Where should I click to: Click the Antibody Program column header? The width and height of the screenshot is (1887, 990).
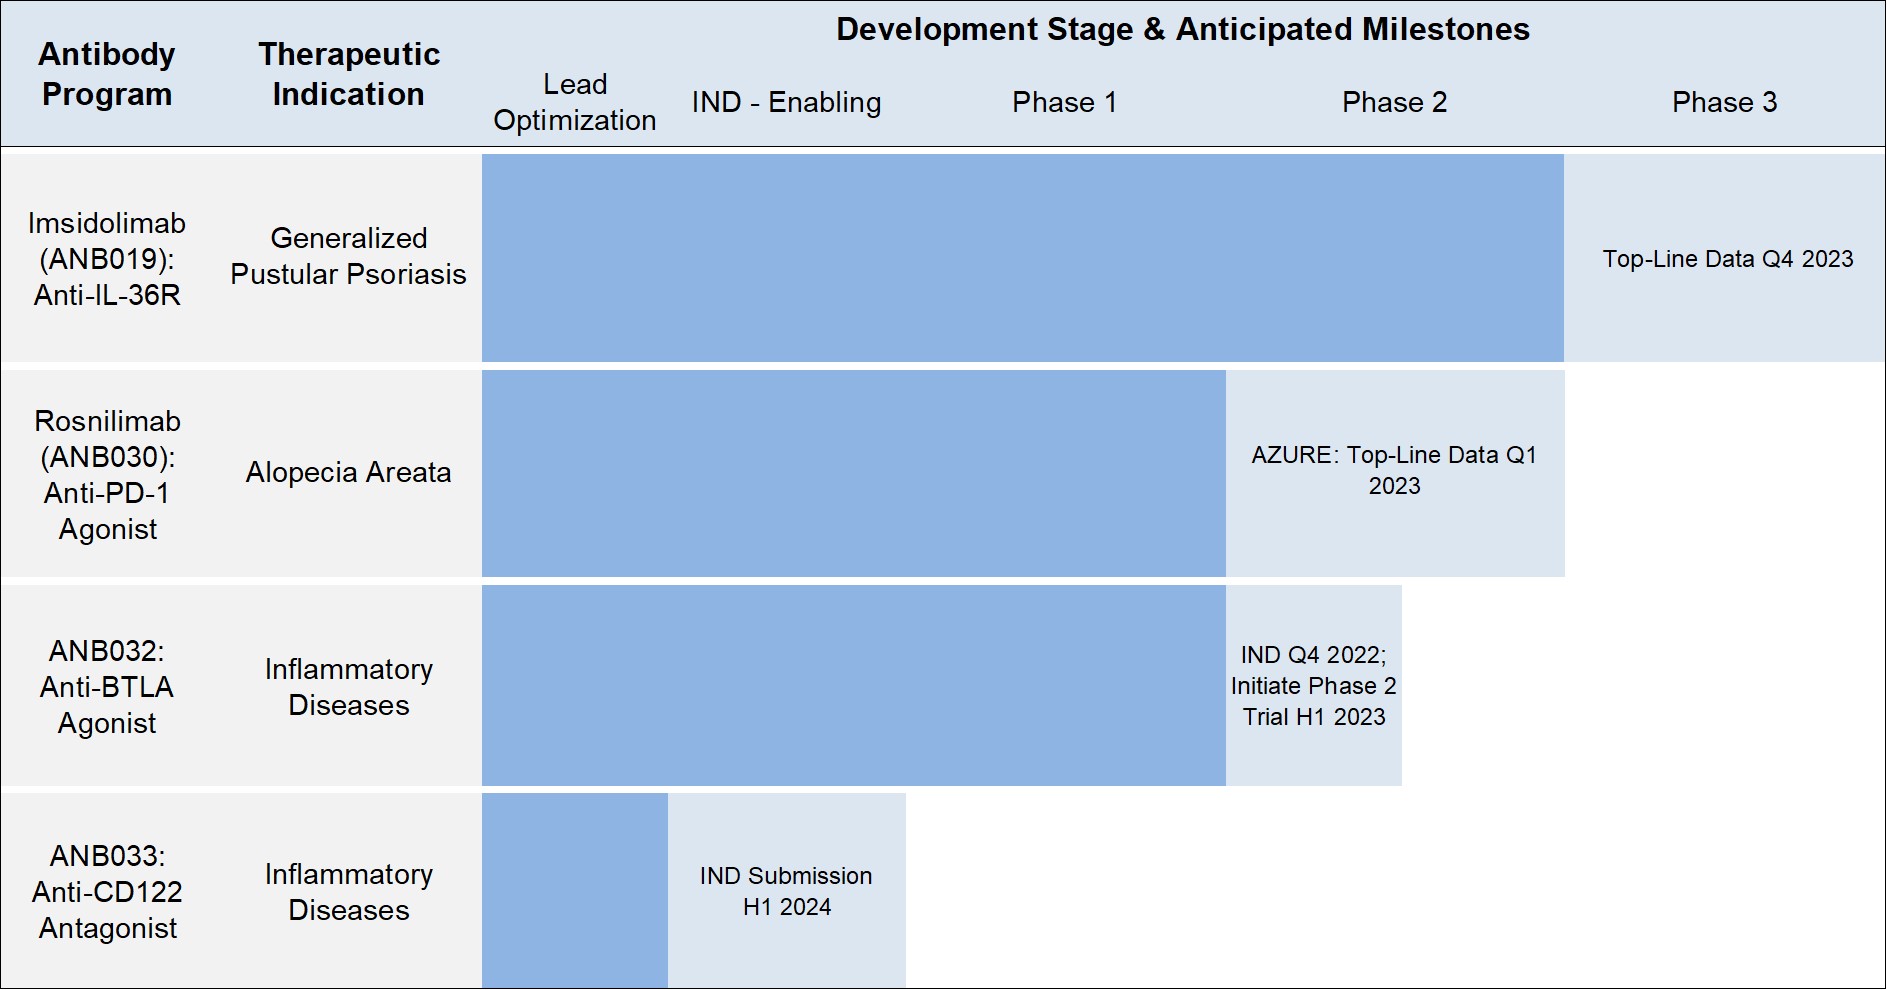pos(107,74)
